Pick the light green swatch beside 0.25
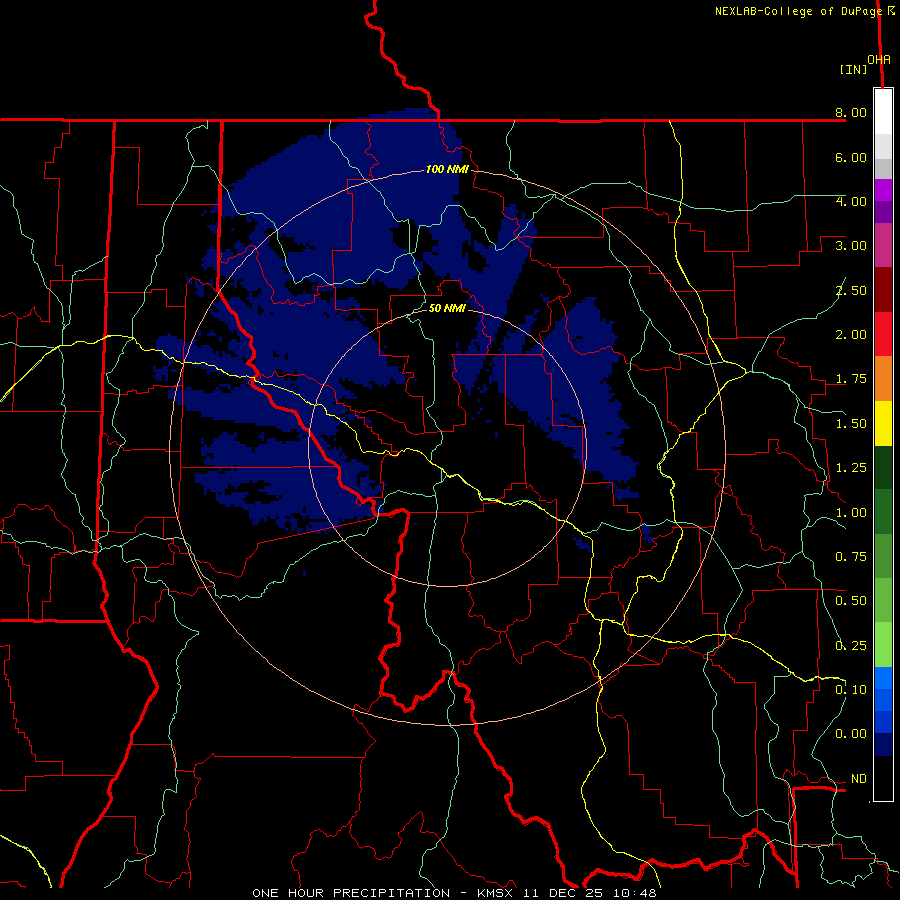Image resolution: width=900 pixels, height=900 pixels. point(883,645)
